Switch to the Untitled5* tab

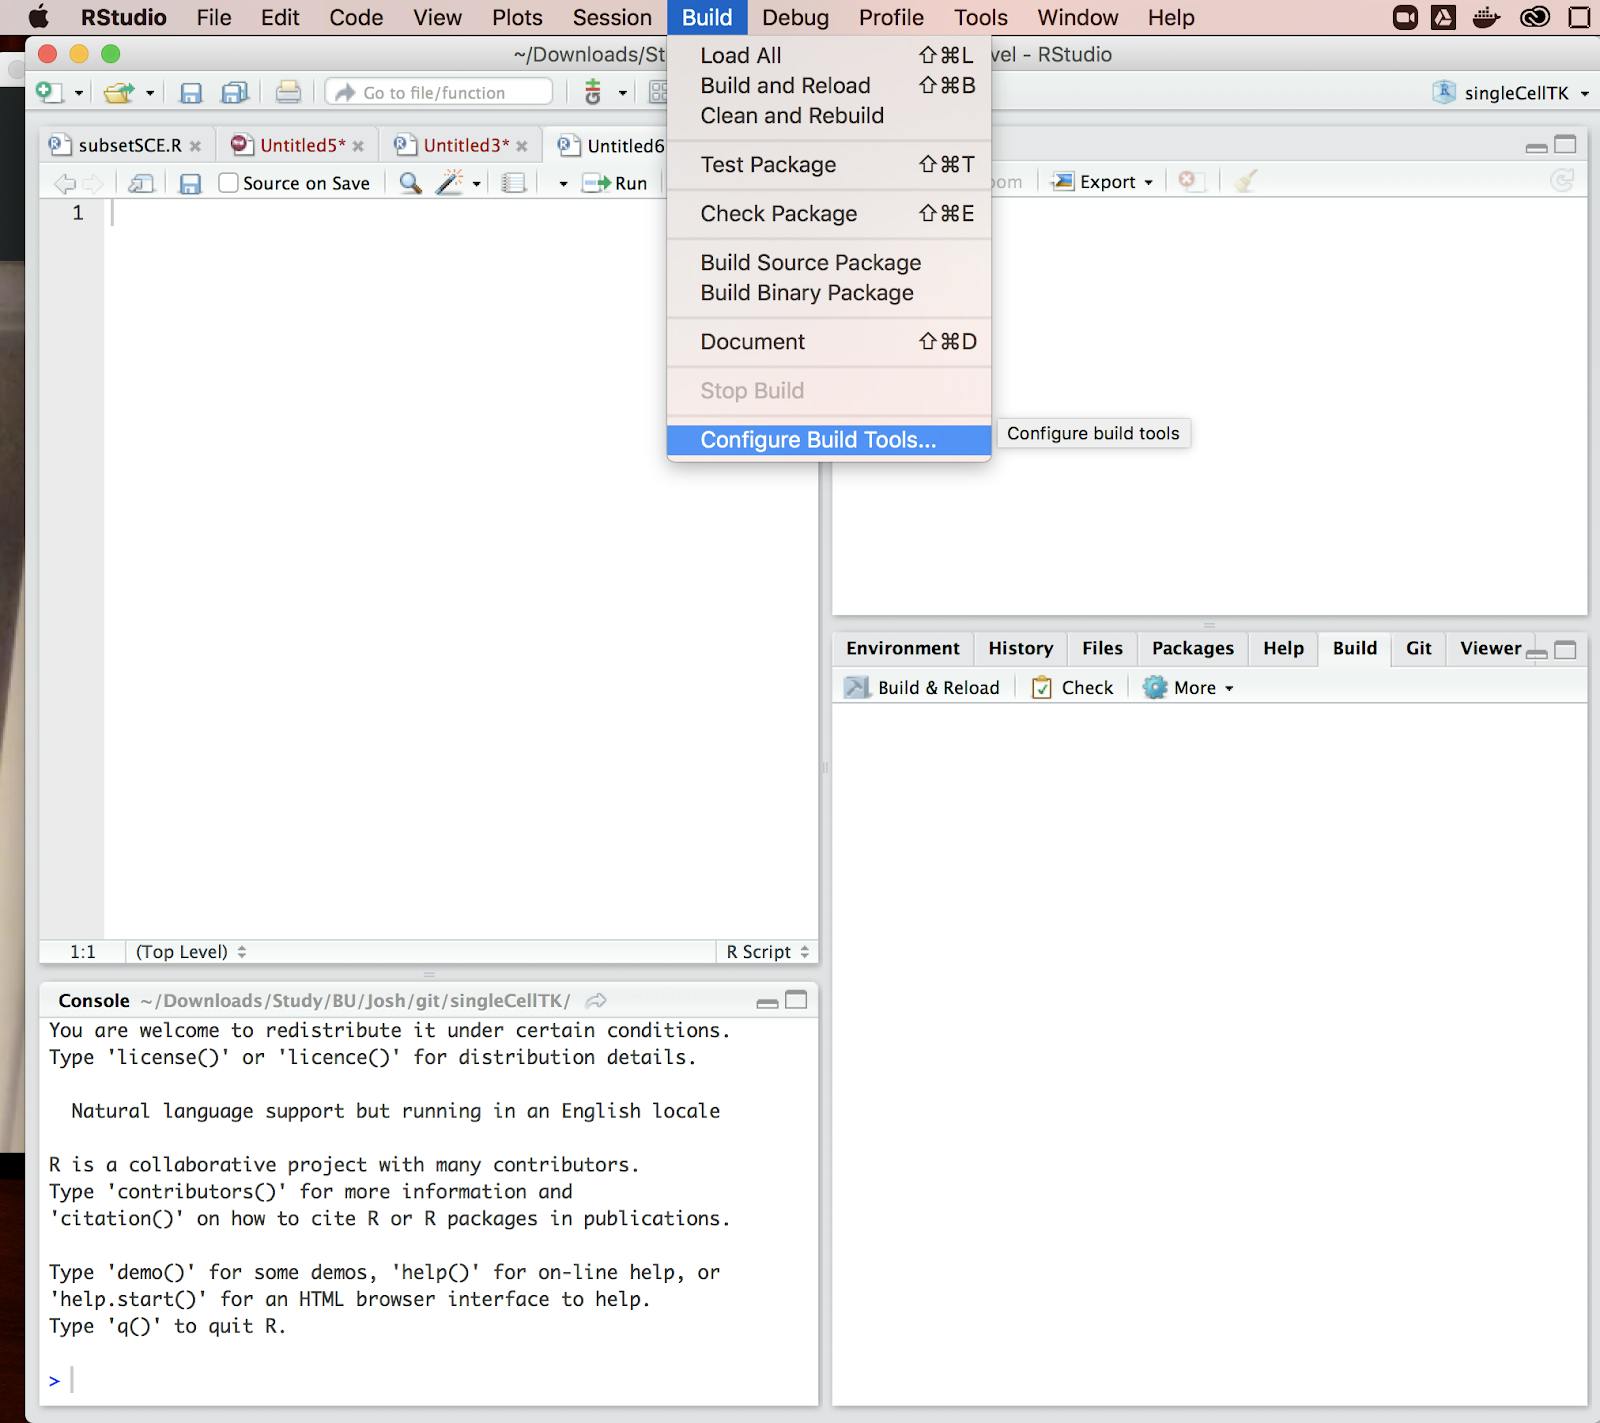(x=303, y=145)
